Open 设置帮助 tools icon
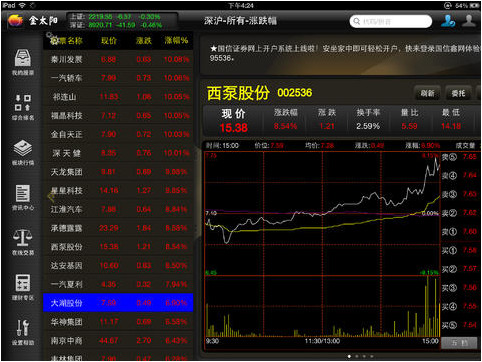 (x=23, y=332)
